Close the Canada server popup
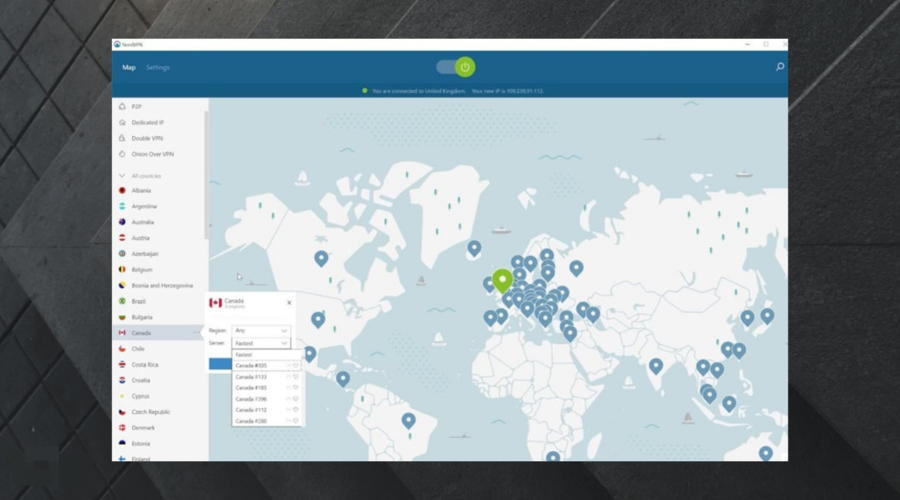Viewport: 900px width, 500px height. click(289, 302)
